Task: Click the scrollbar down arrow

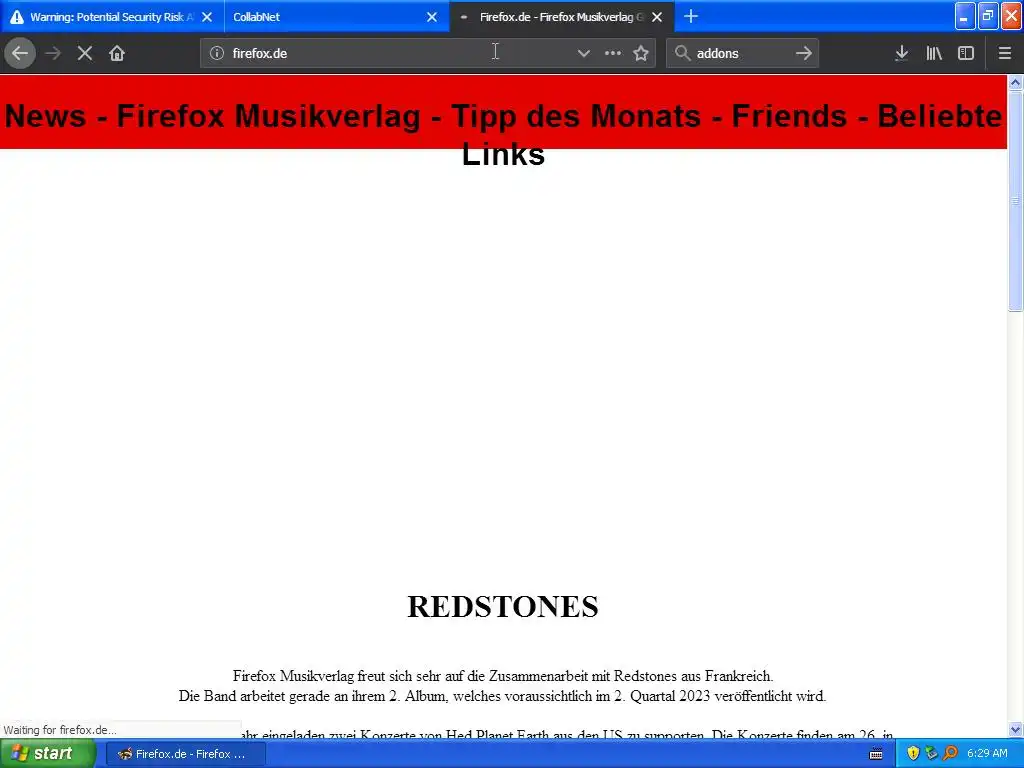Action: 1015,729
